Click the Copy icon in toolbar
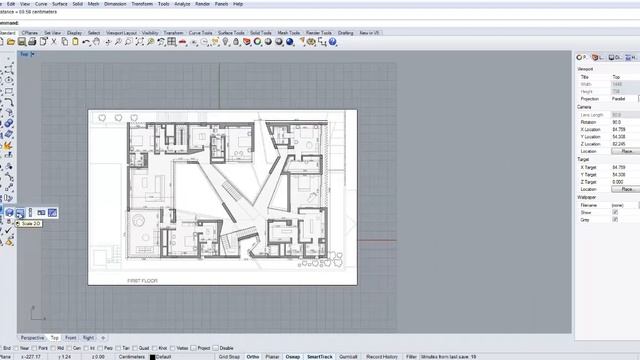640x360 pixels. coord(64,42)
